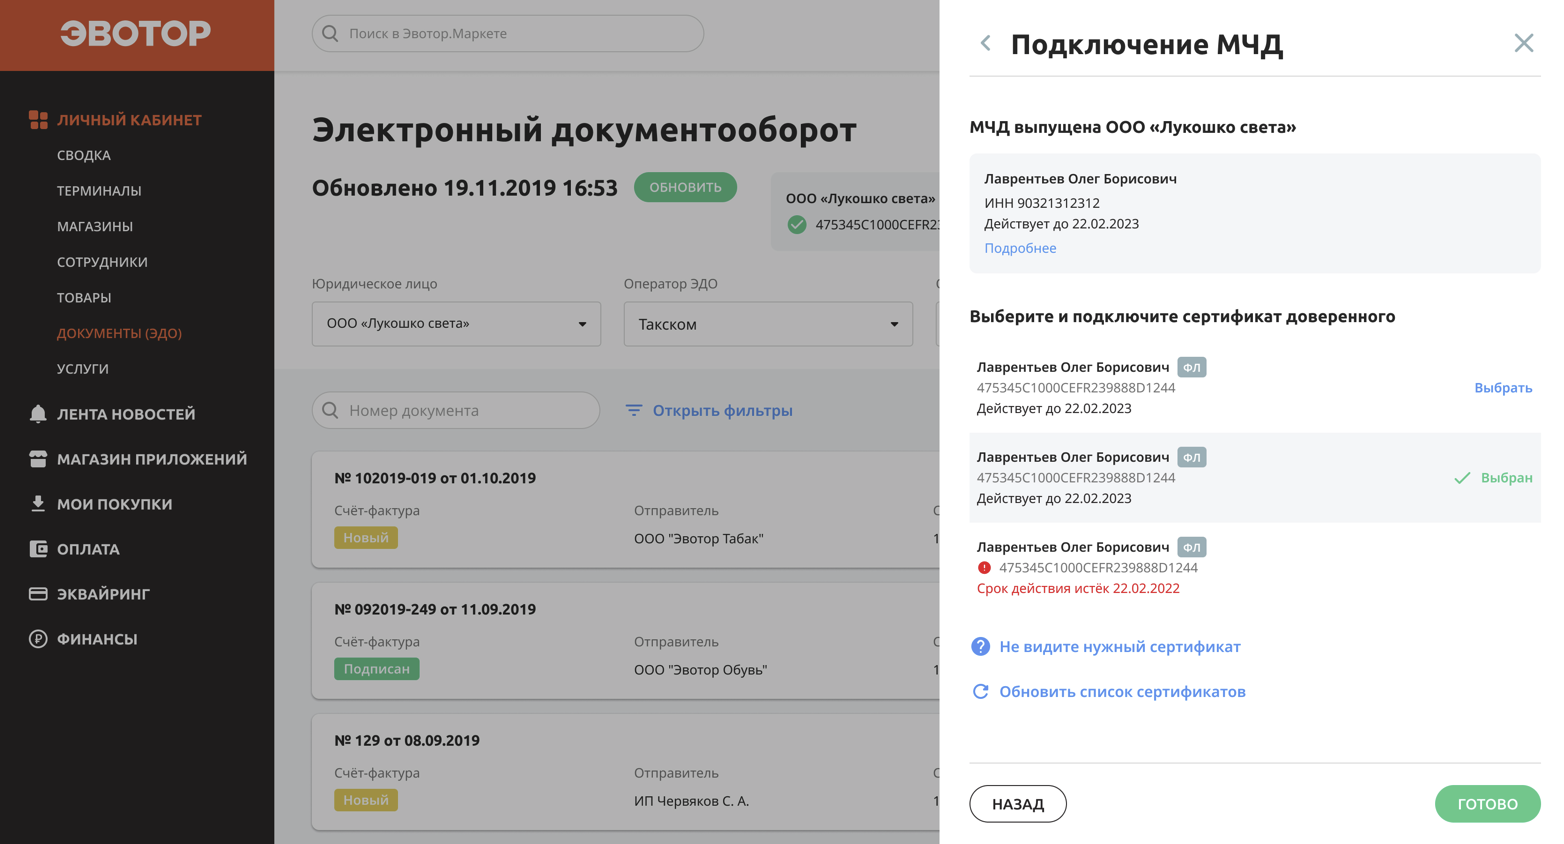1564x844 pixels.
Task: Click the green checkmark next to Выбран
Action: click(1462, 478)
